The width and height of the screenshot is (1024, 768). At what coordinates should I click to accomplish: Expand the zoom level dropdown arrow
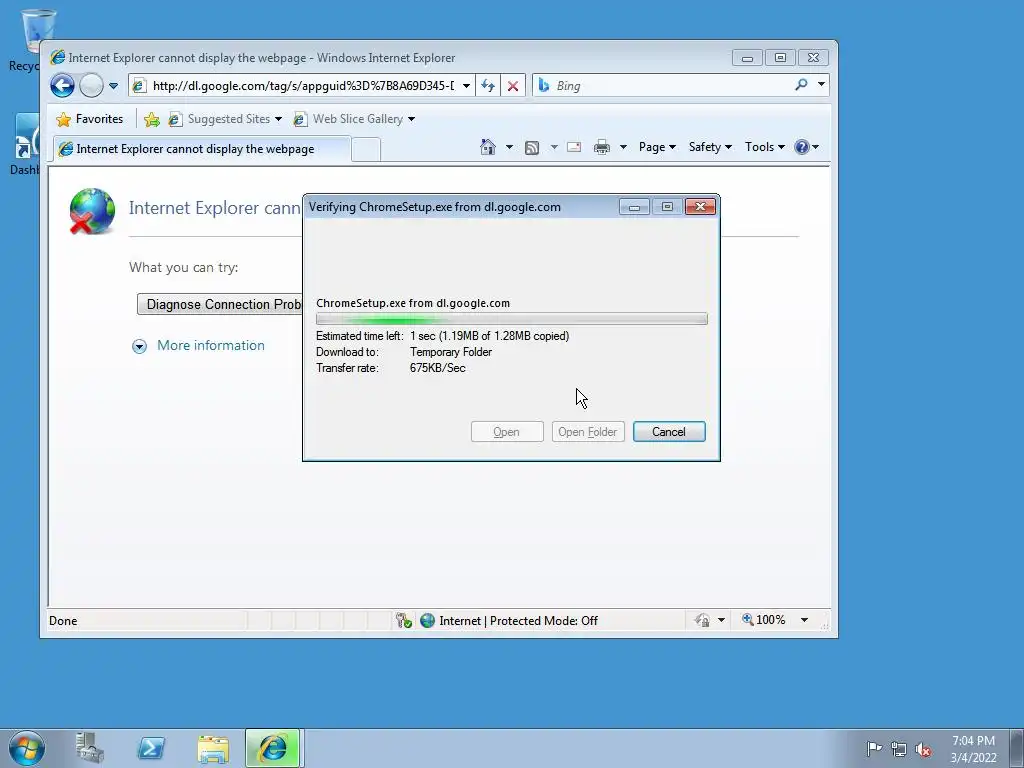click(x=805, y=620)
